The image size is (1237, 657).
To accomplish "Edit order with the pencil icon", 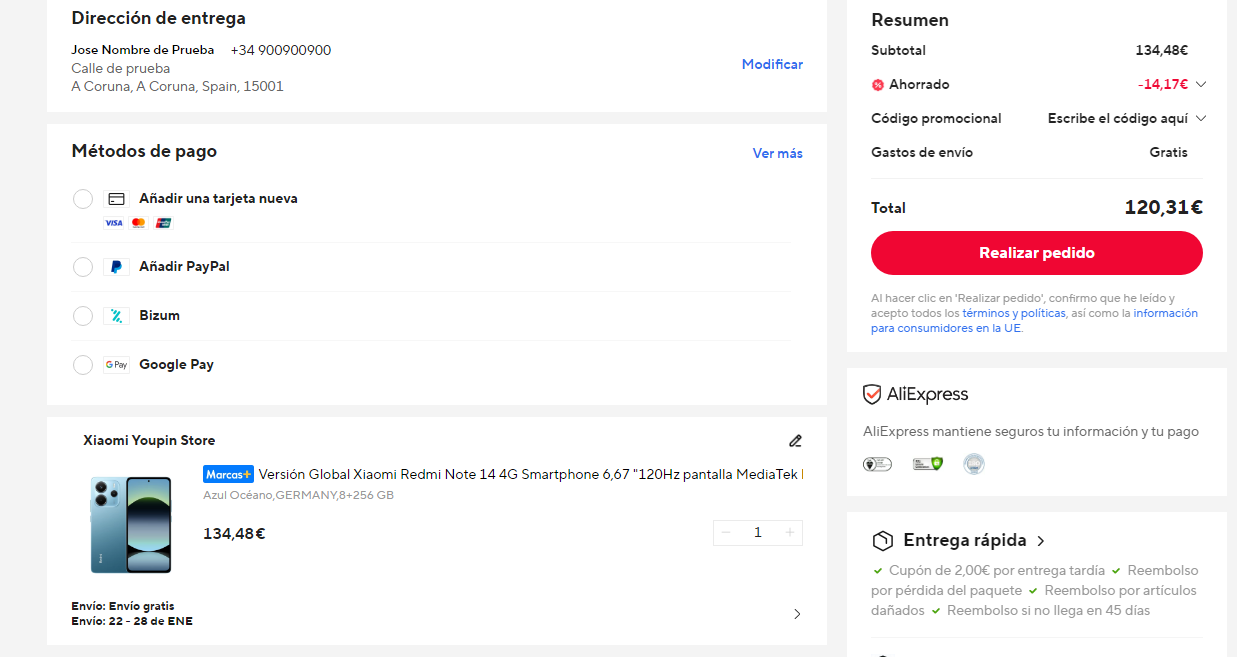I will tap(795, 441).
